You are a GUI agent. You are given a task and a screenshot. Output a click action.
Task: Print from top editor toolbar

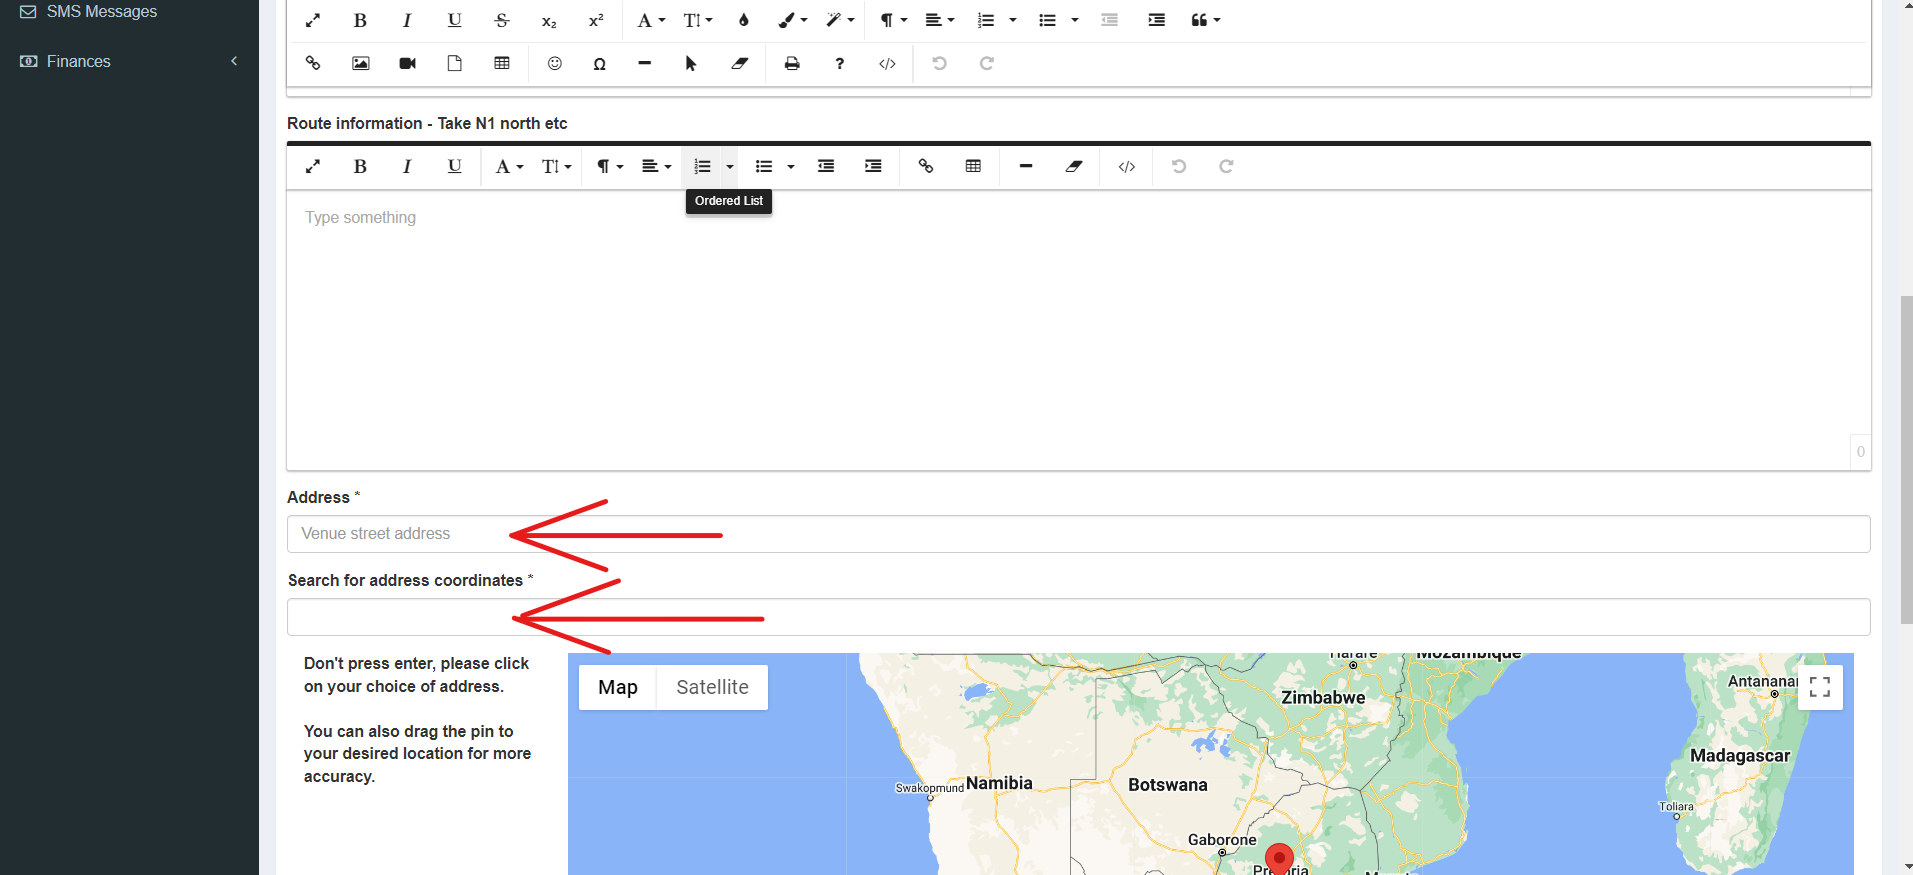point(792,63)
